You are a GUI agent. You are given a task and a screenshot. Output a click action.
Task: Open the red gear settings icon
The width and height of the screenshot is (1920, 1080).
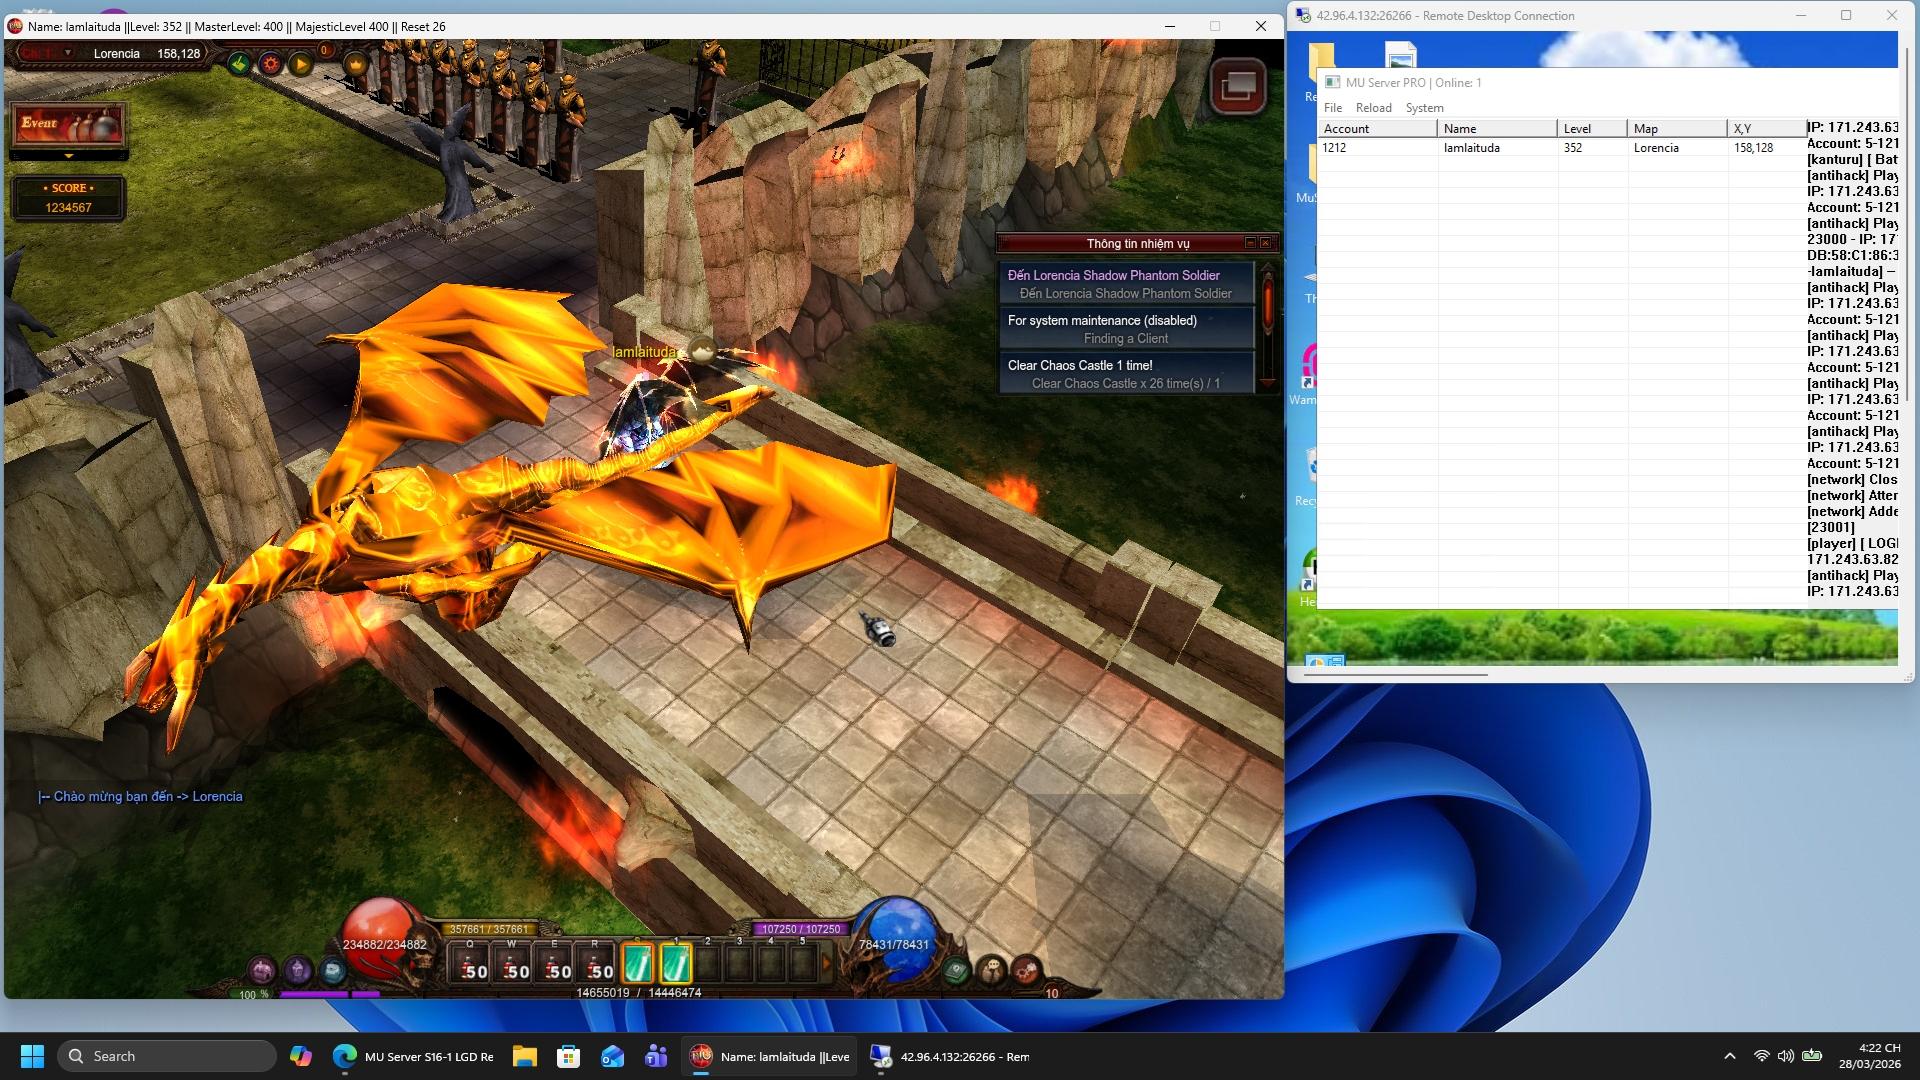pyautogui.click(x=270, y=65)
